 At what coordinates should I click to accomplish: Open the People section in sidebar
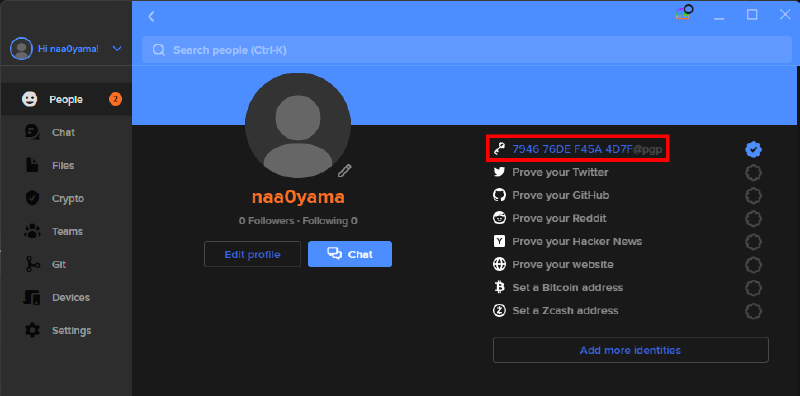pyautogui.click(x=66, y=100)
